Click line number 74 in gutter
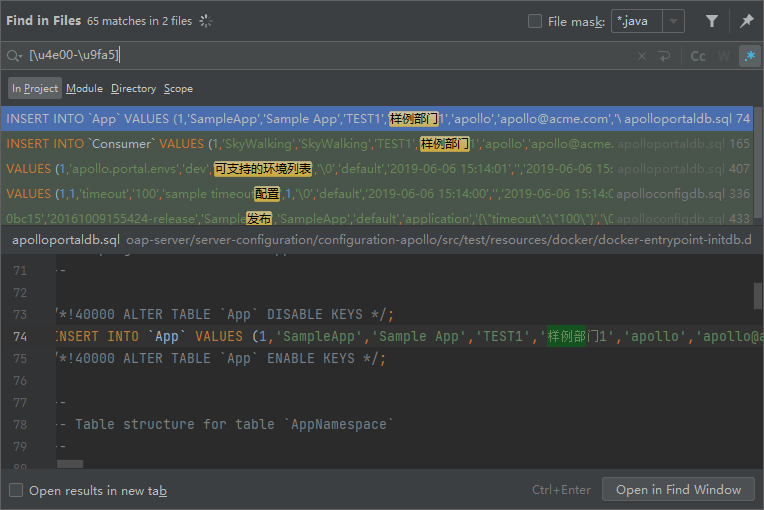This screenshot has width=764, height=510. click(x=20, y=336)
